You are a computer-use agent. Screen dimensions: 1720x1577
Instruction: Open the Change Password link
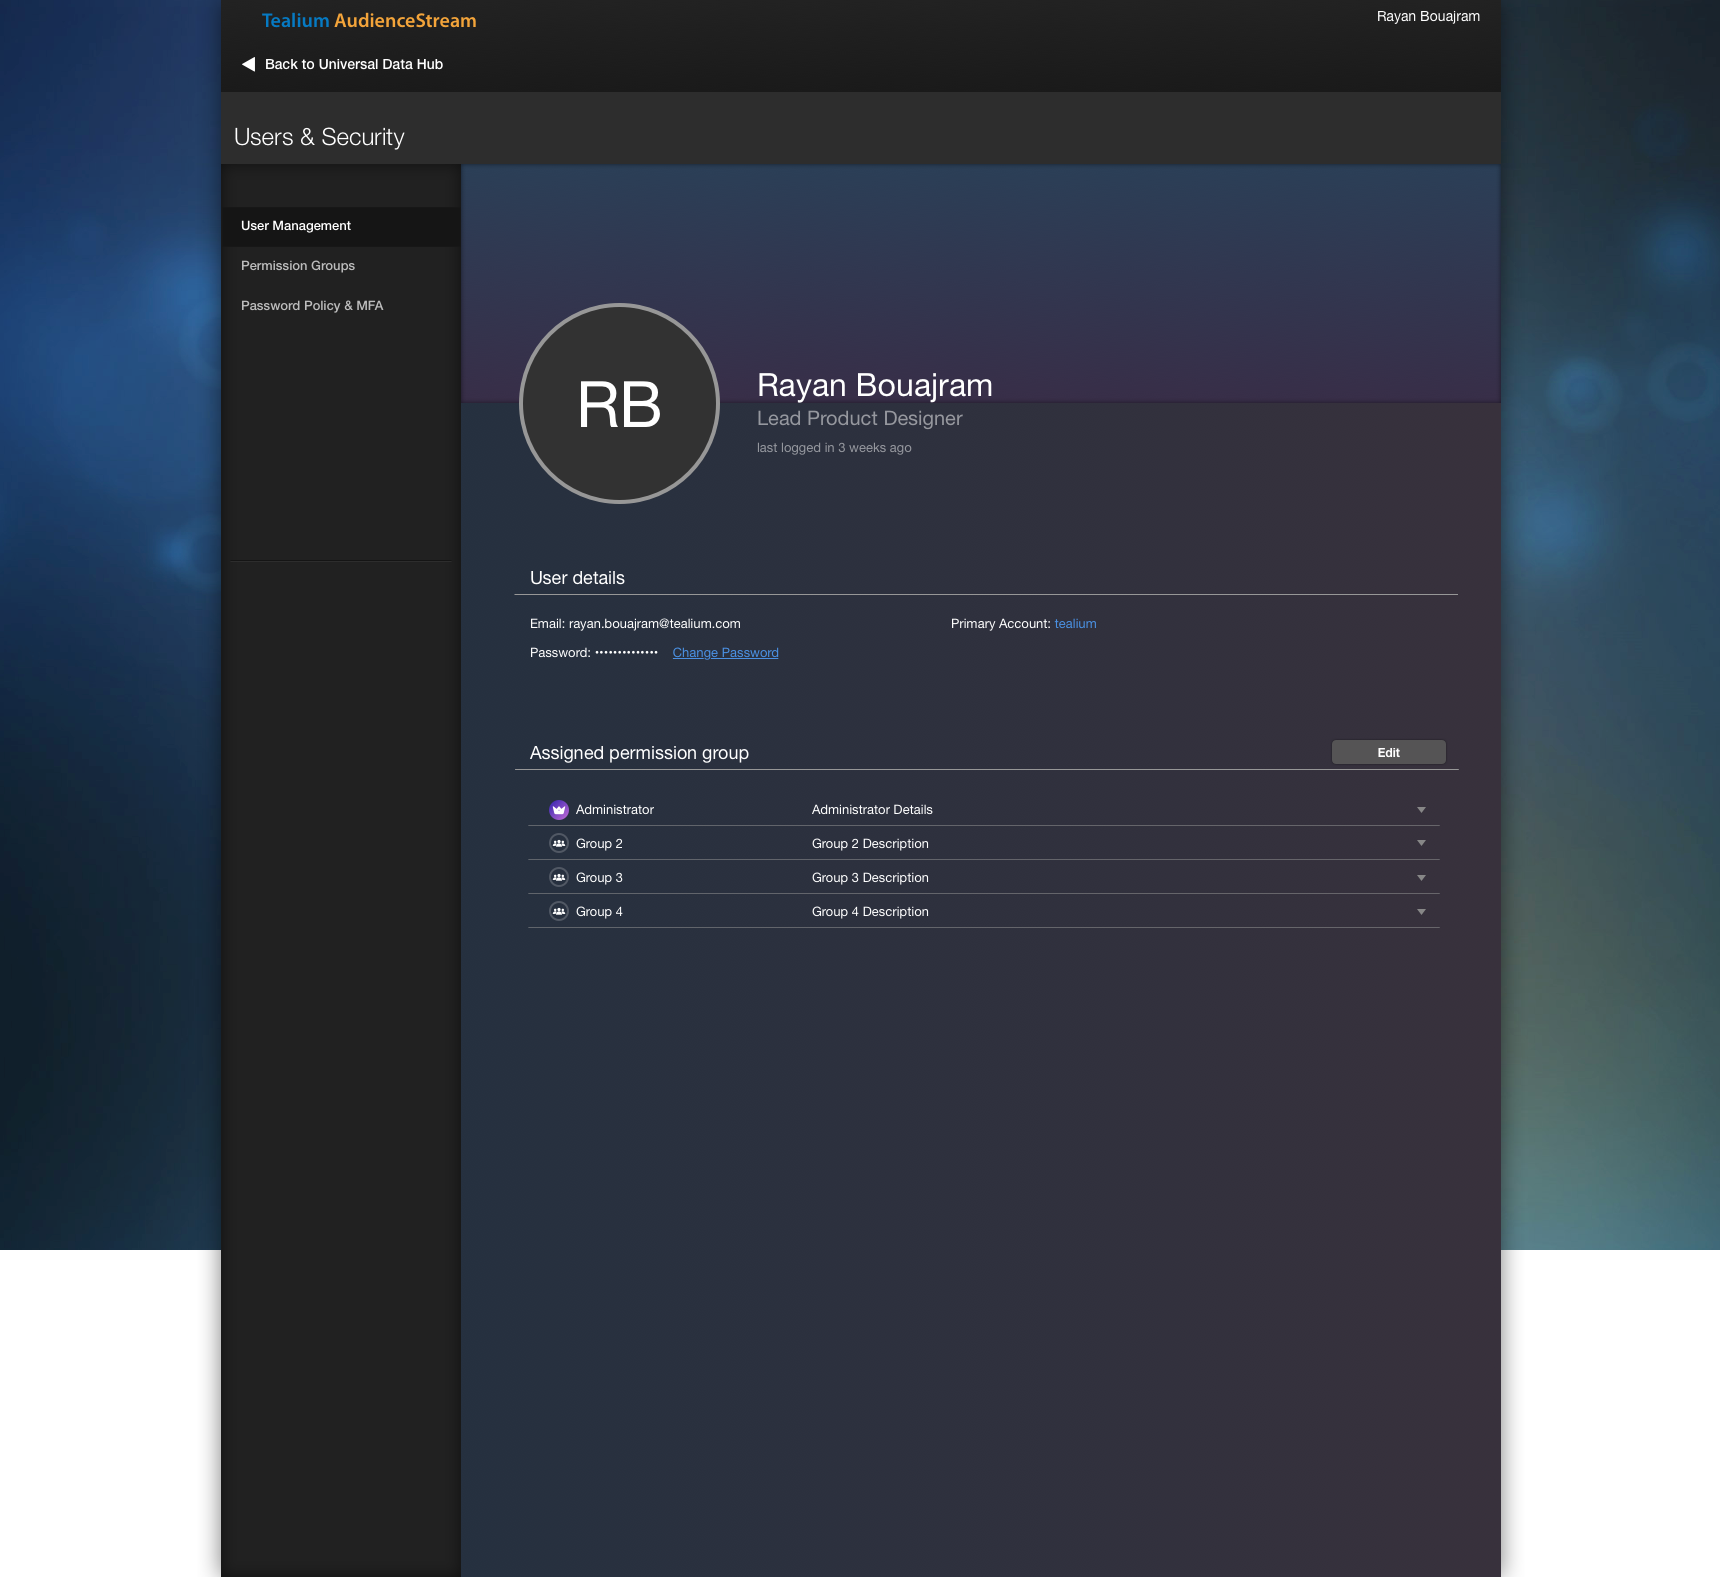tap(725, 652)
